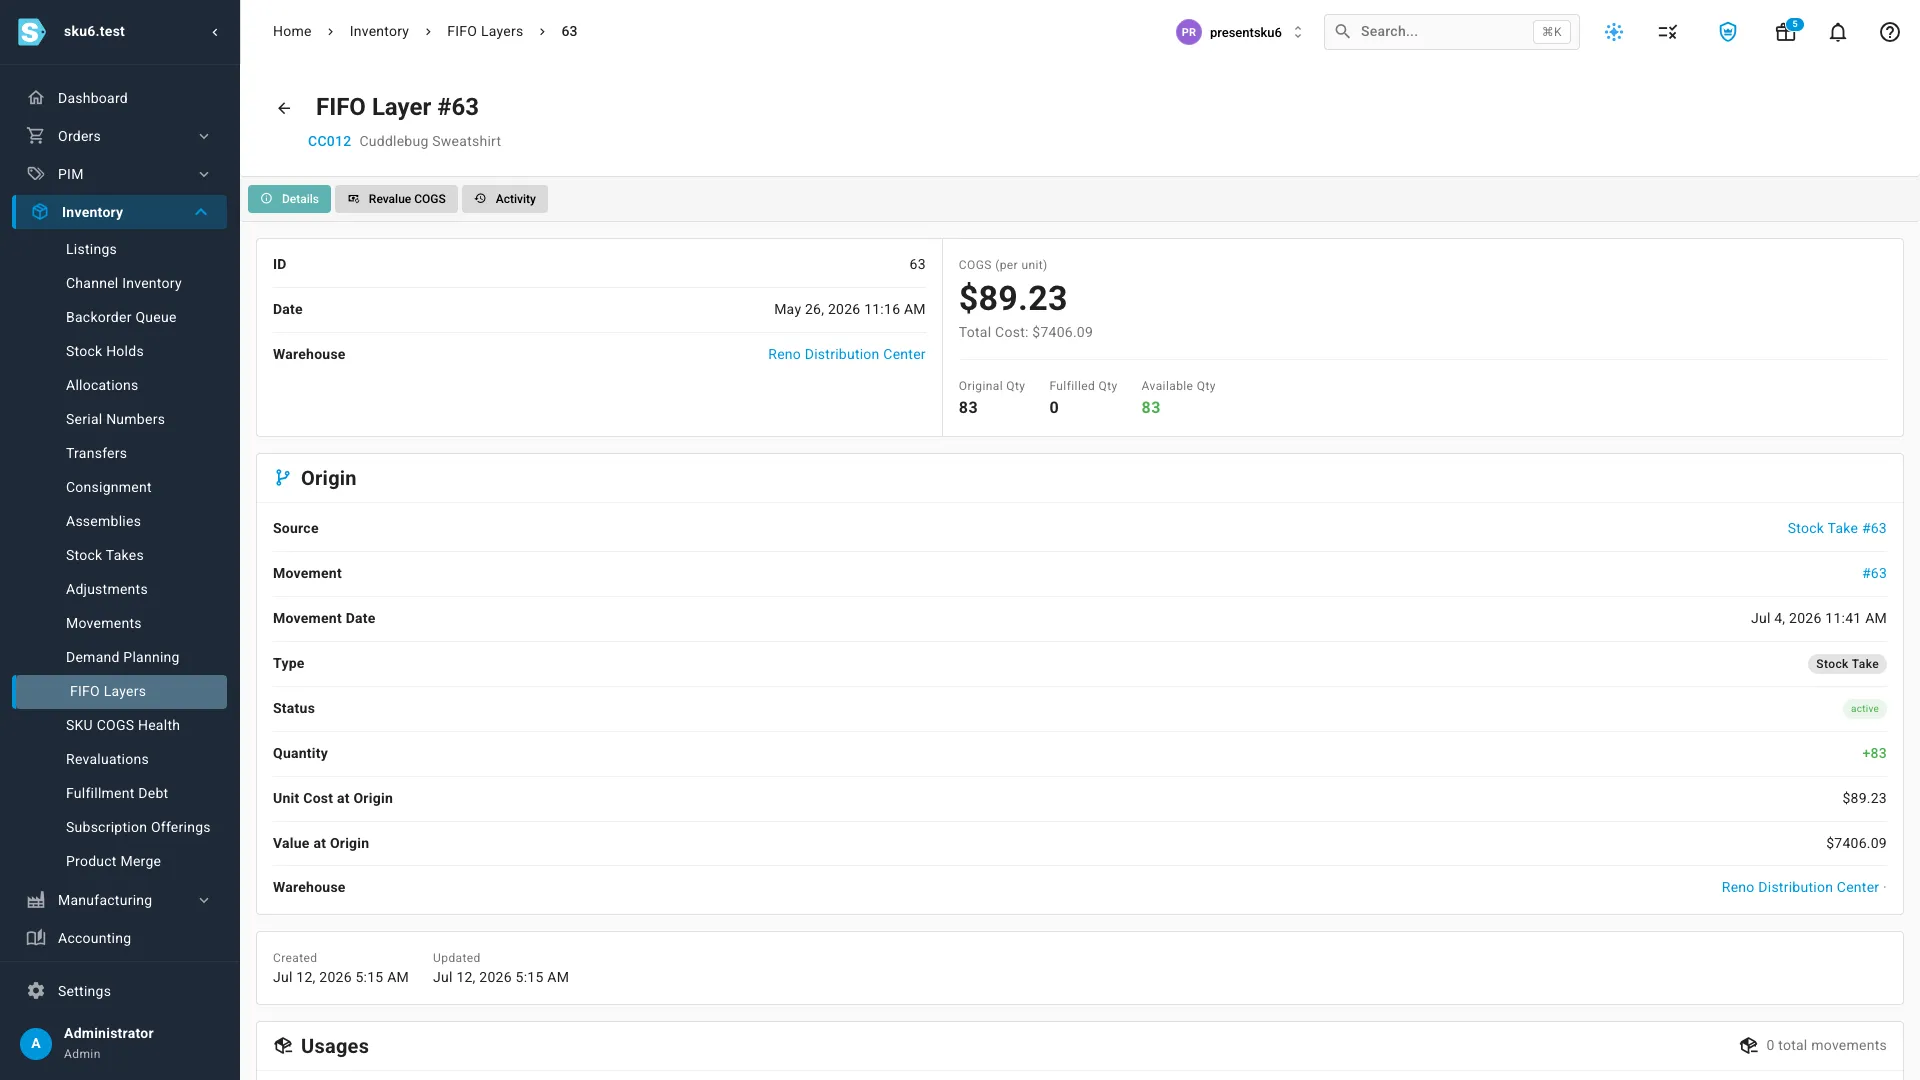Click the Settings gear icon
The width and height of the screenshot is (1920, 1080).
click(36, 991)
